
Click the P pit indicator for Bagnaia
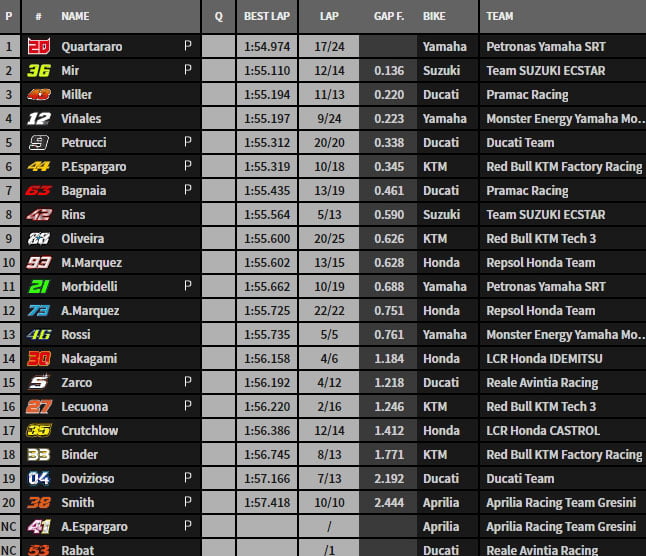(x=187, y=190)
